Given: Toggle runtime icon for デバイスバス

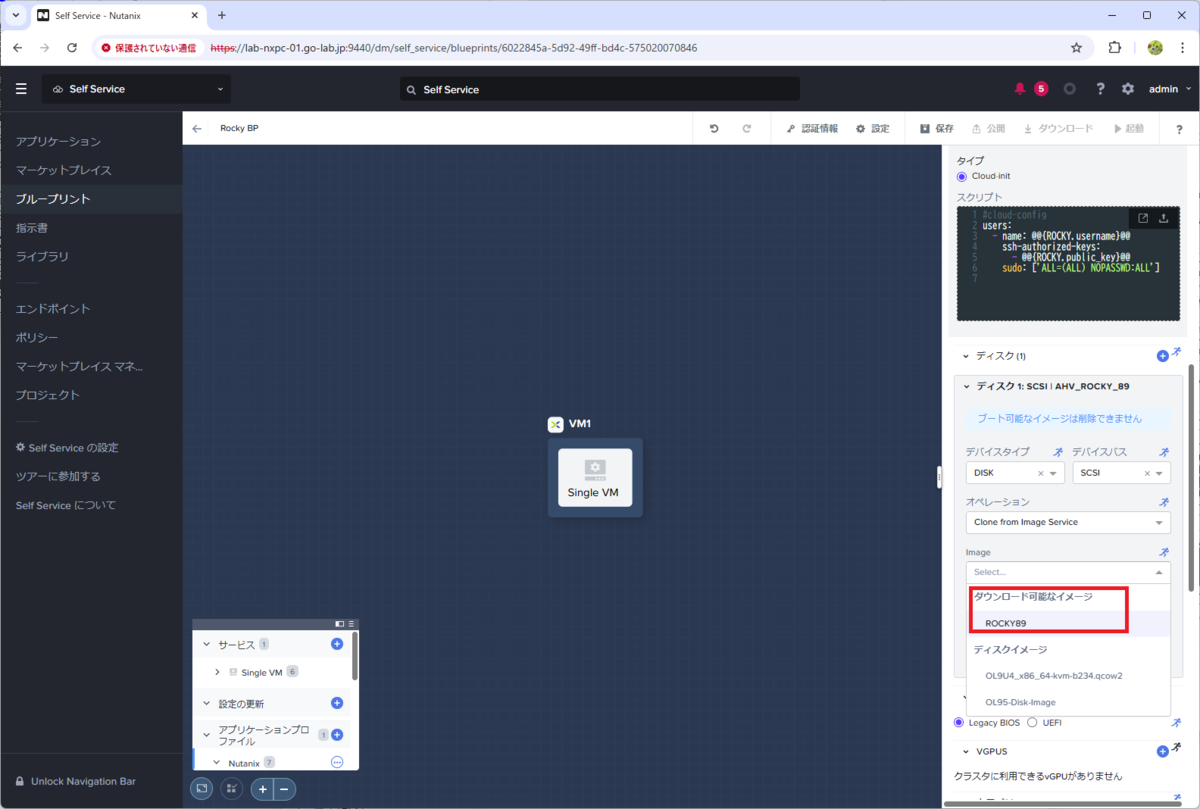Looking at the screenshot, I should [1163, 452].
